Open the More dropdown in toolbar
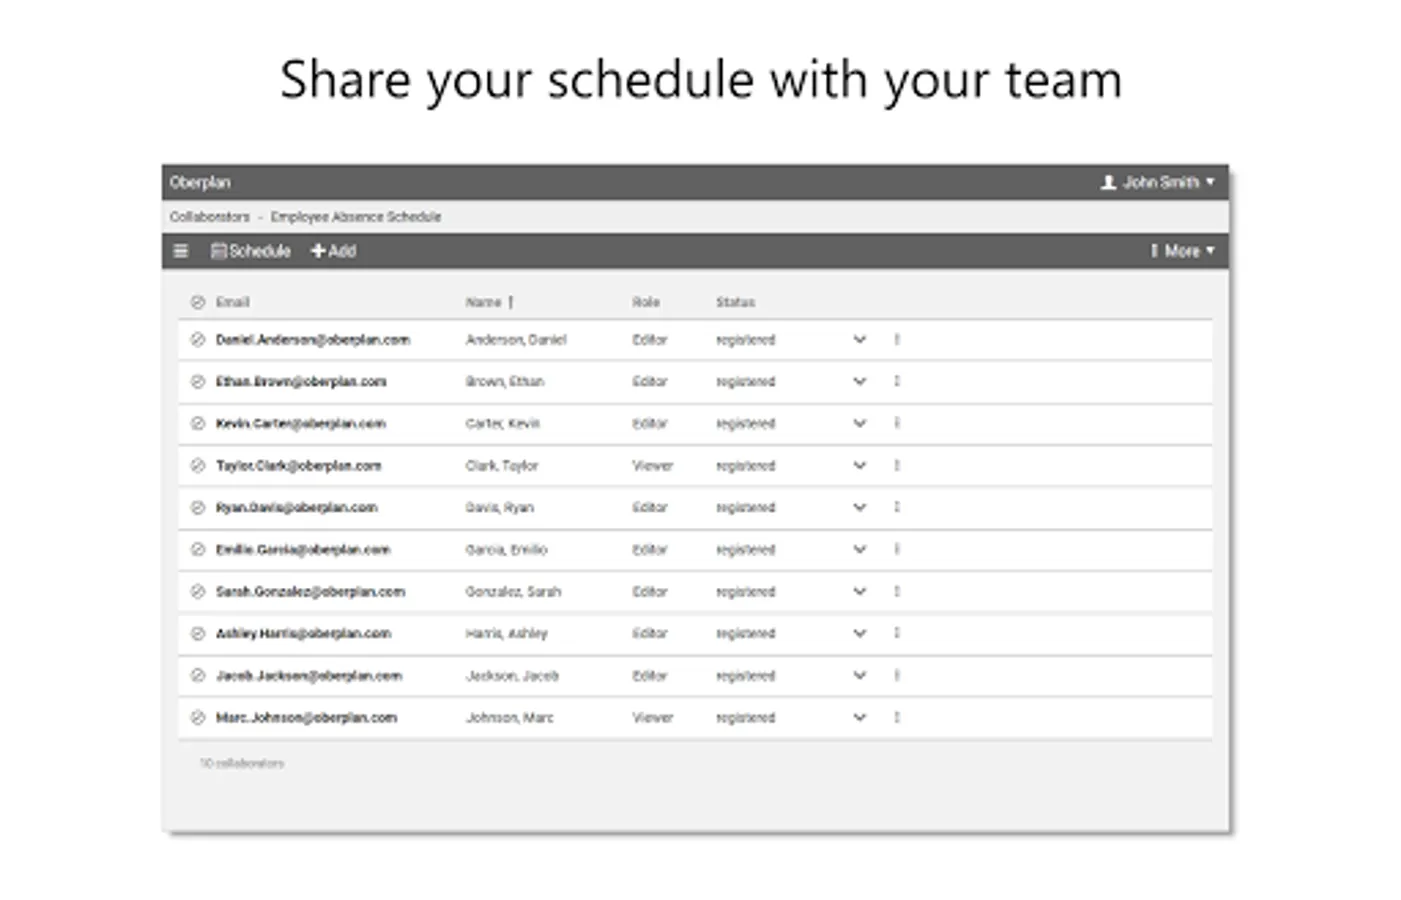This screenshot has width=1401, height=900. click(x=1183, y=251)
